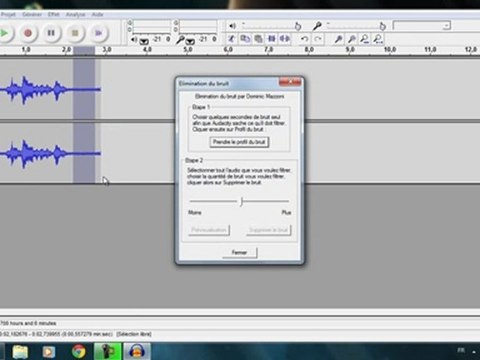480x360 pixels.
Task: Open the input meter dropdown arrow
Action: 190,41
